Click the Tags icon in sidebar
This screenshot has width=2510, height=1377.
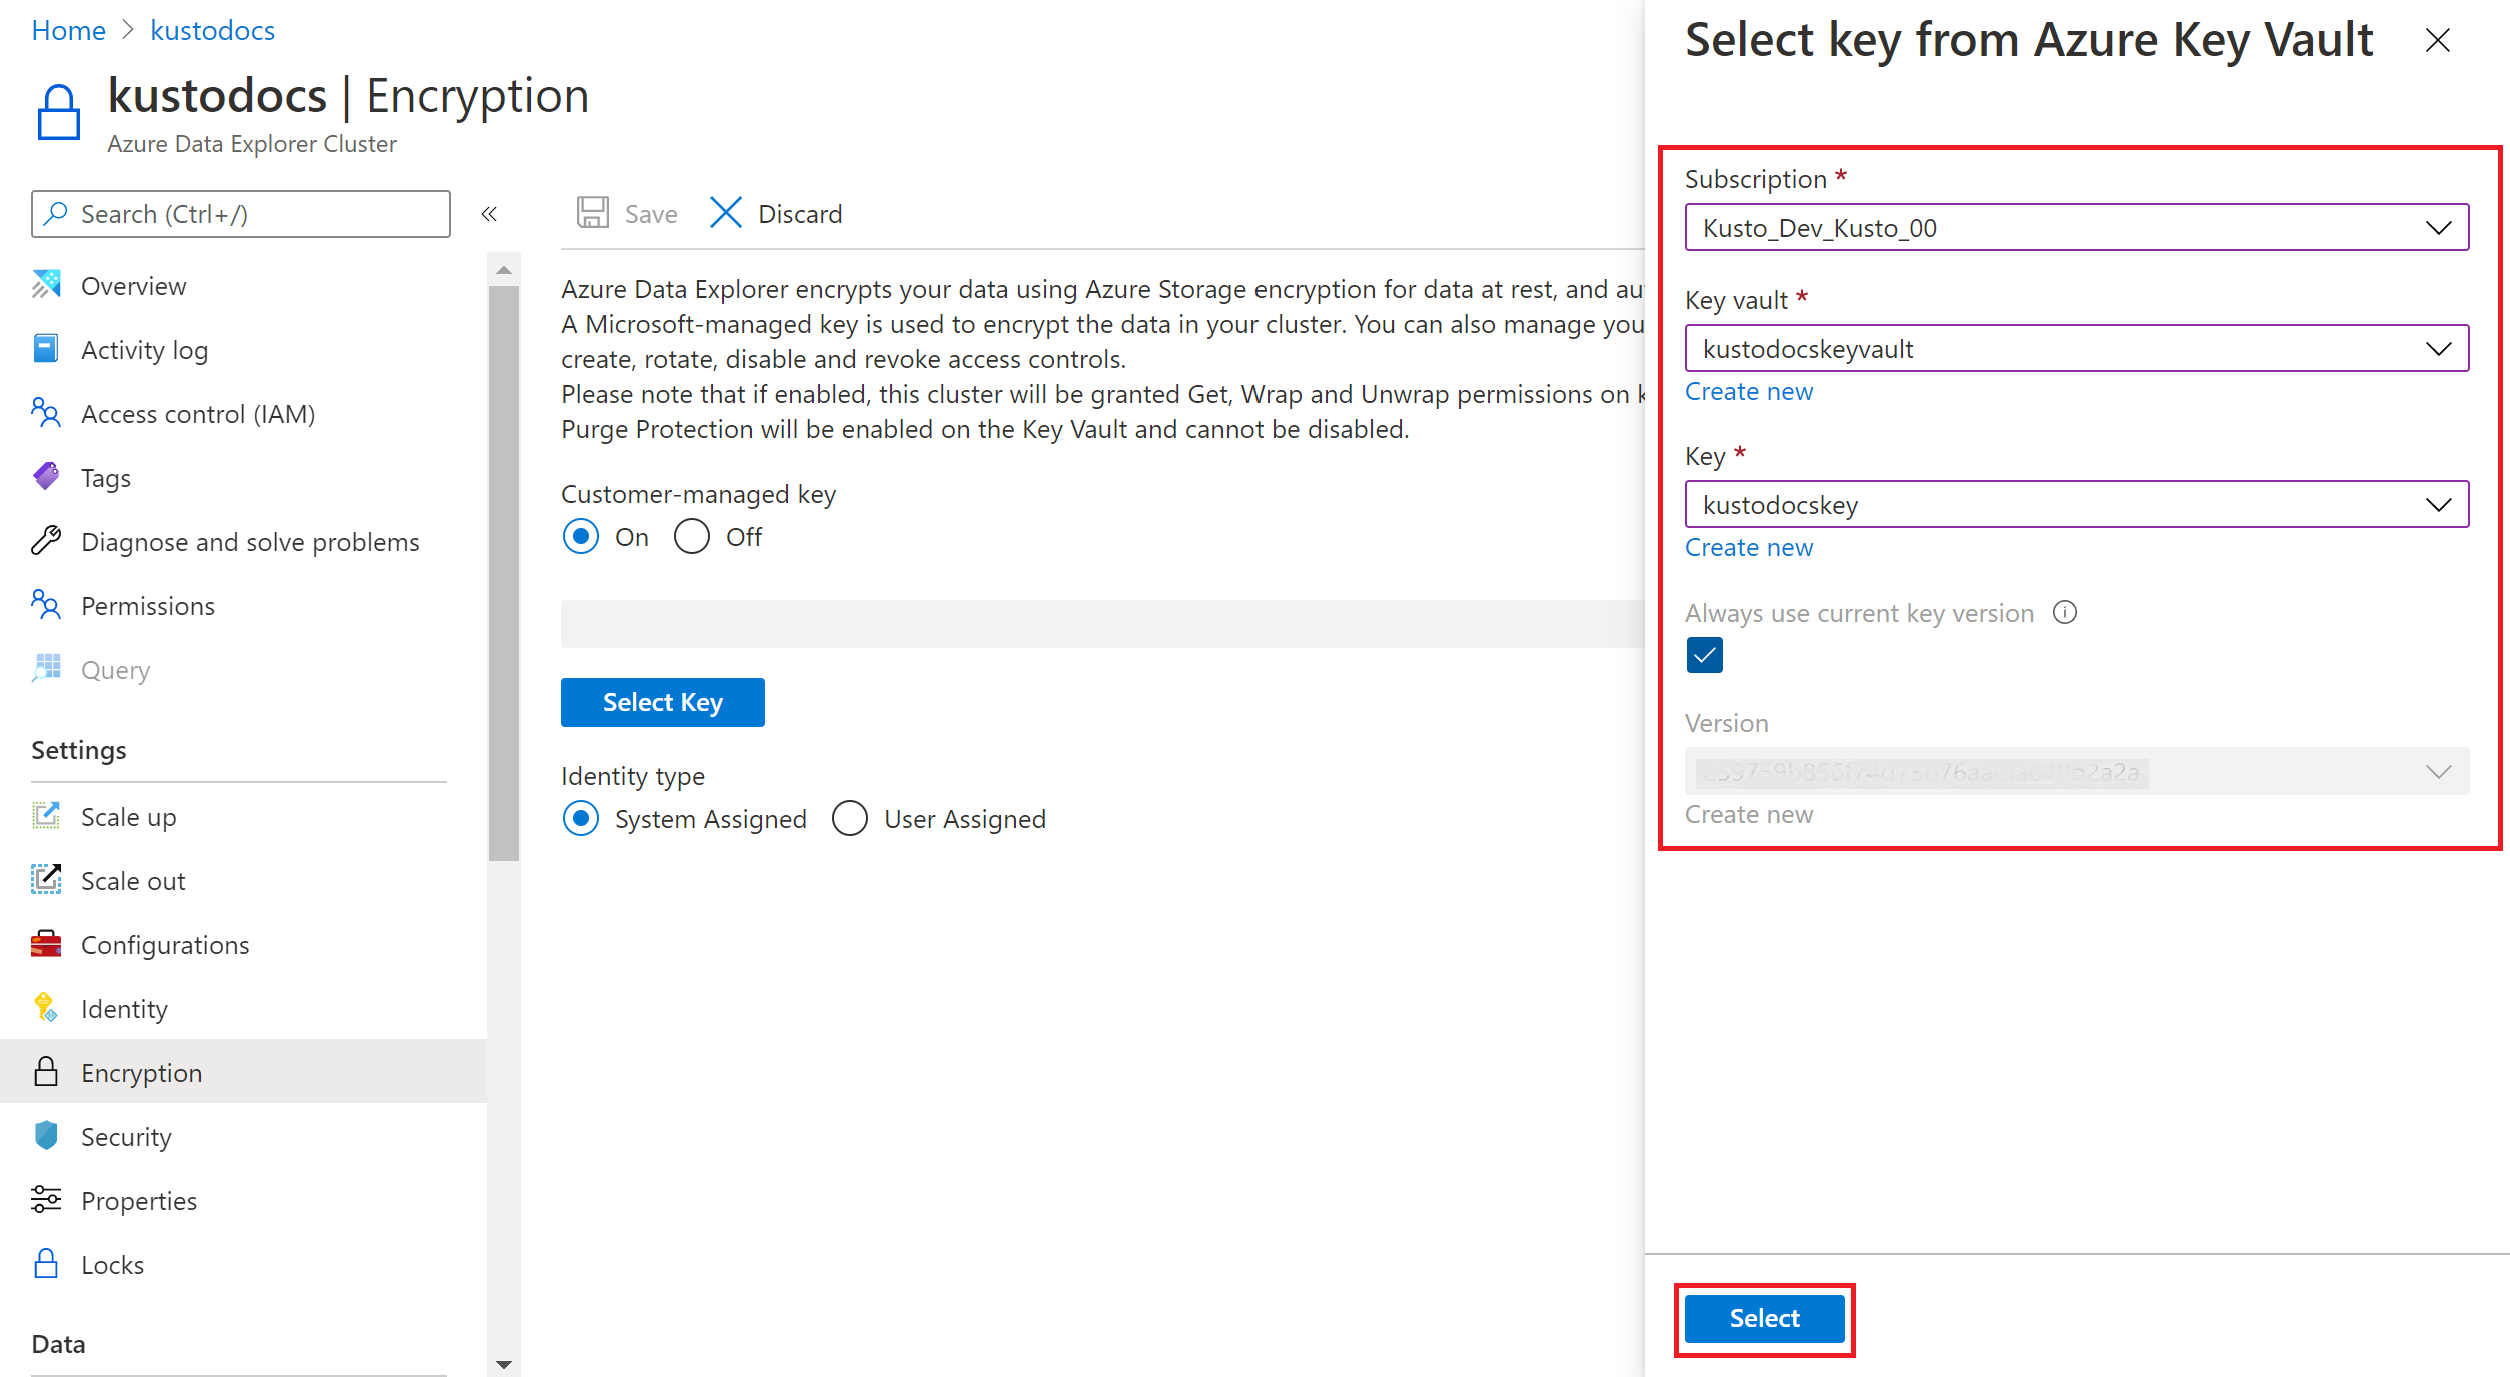(x=46, y=477)
